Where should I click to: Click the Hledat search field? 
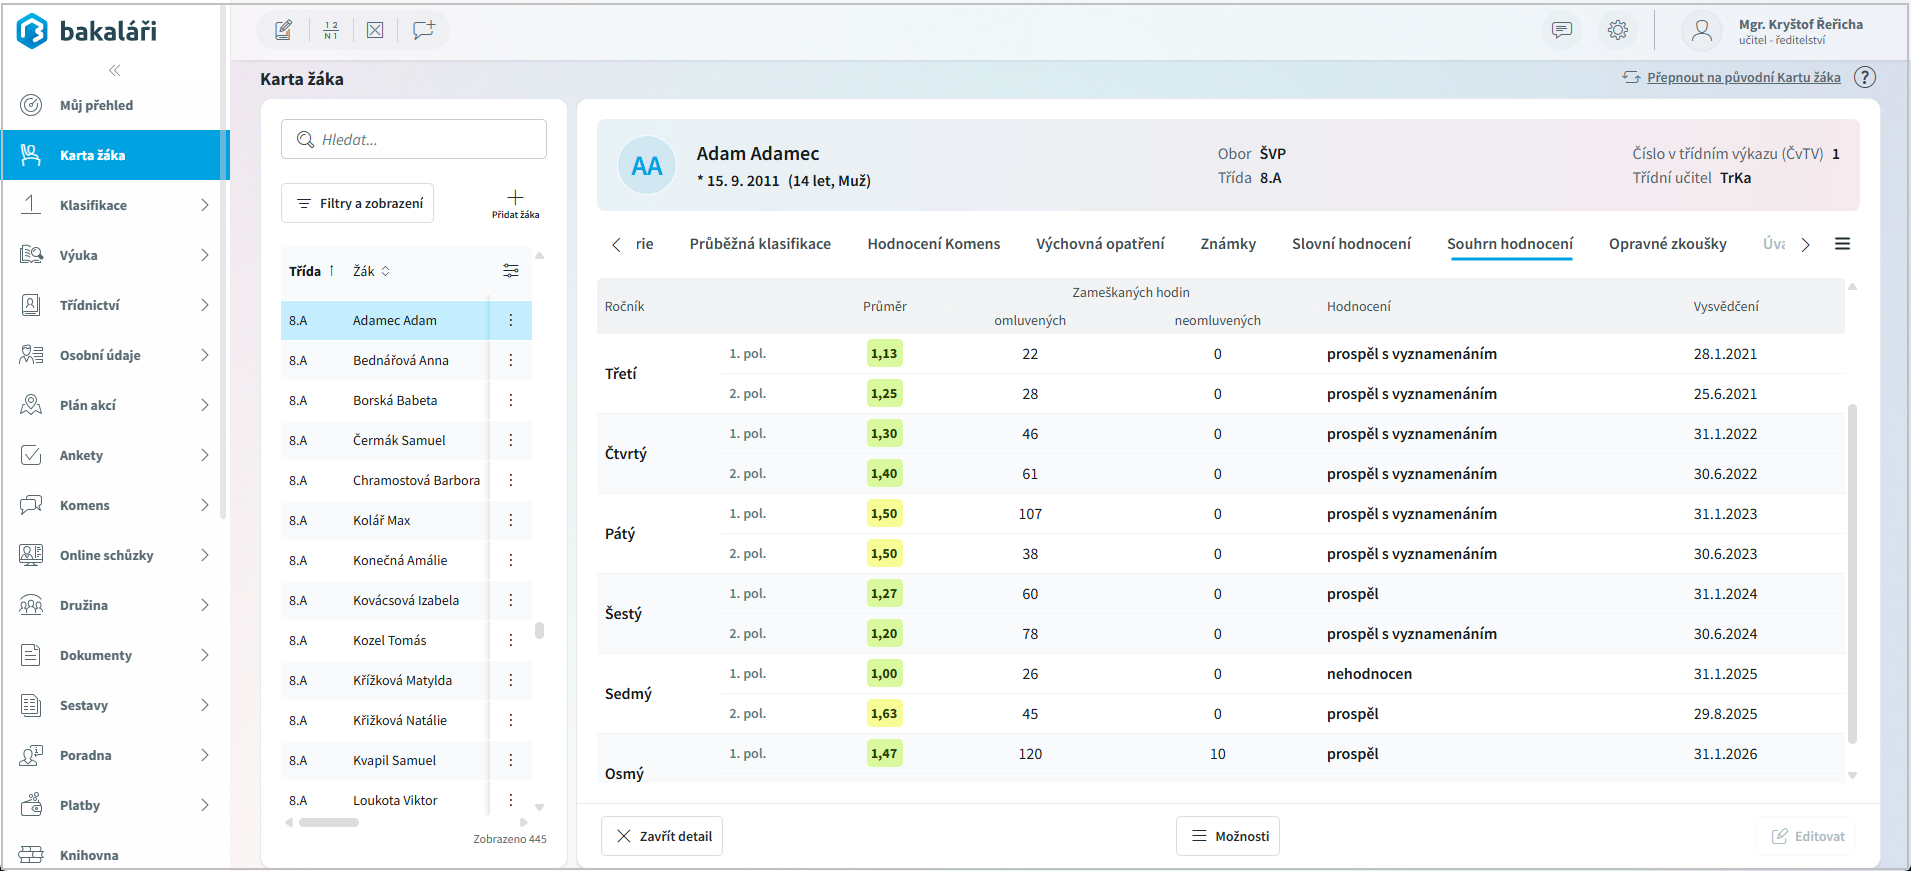tap(414, 140)
